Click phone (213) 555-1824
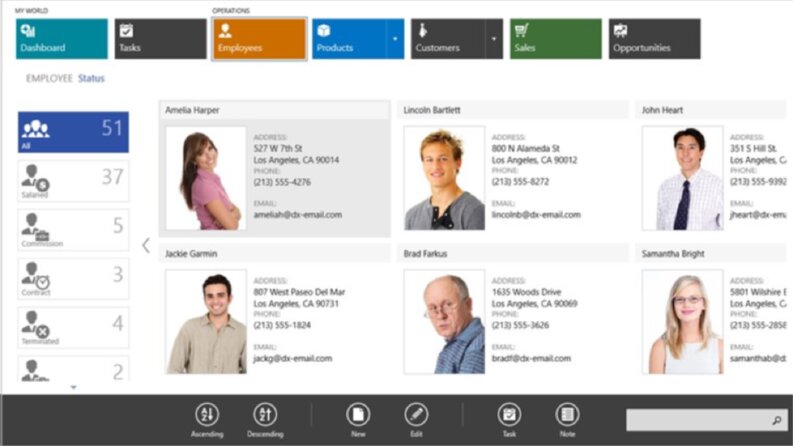The height and width of the screenshot is (446, 793). 282,325
